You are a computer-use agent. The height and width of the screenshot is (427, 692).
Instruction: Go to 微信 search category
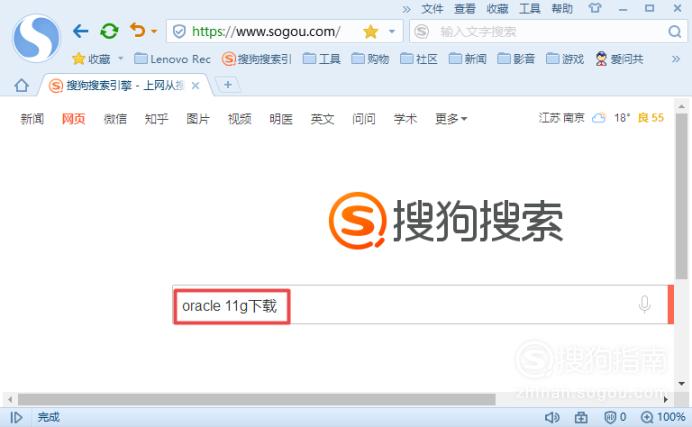click(x=115, y=119)
